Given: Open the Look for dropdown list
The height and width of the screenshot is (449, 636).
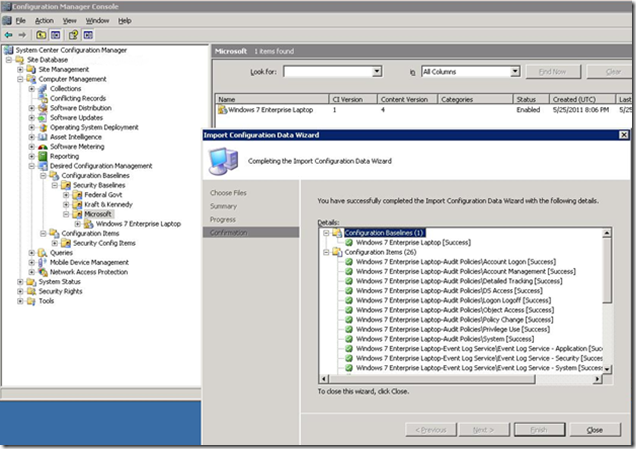Looking at the screenshot, I should pos(376,72).
